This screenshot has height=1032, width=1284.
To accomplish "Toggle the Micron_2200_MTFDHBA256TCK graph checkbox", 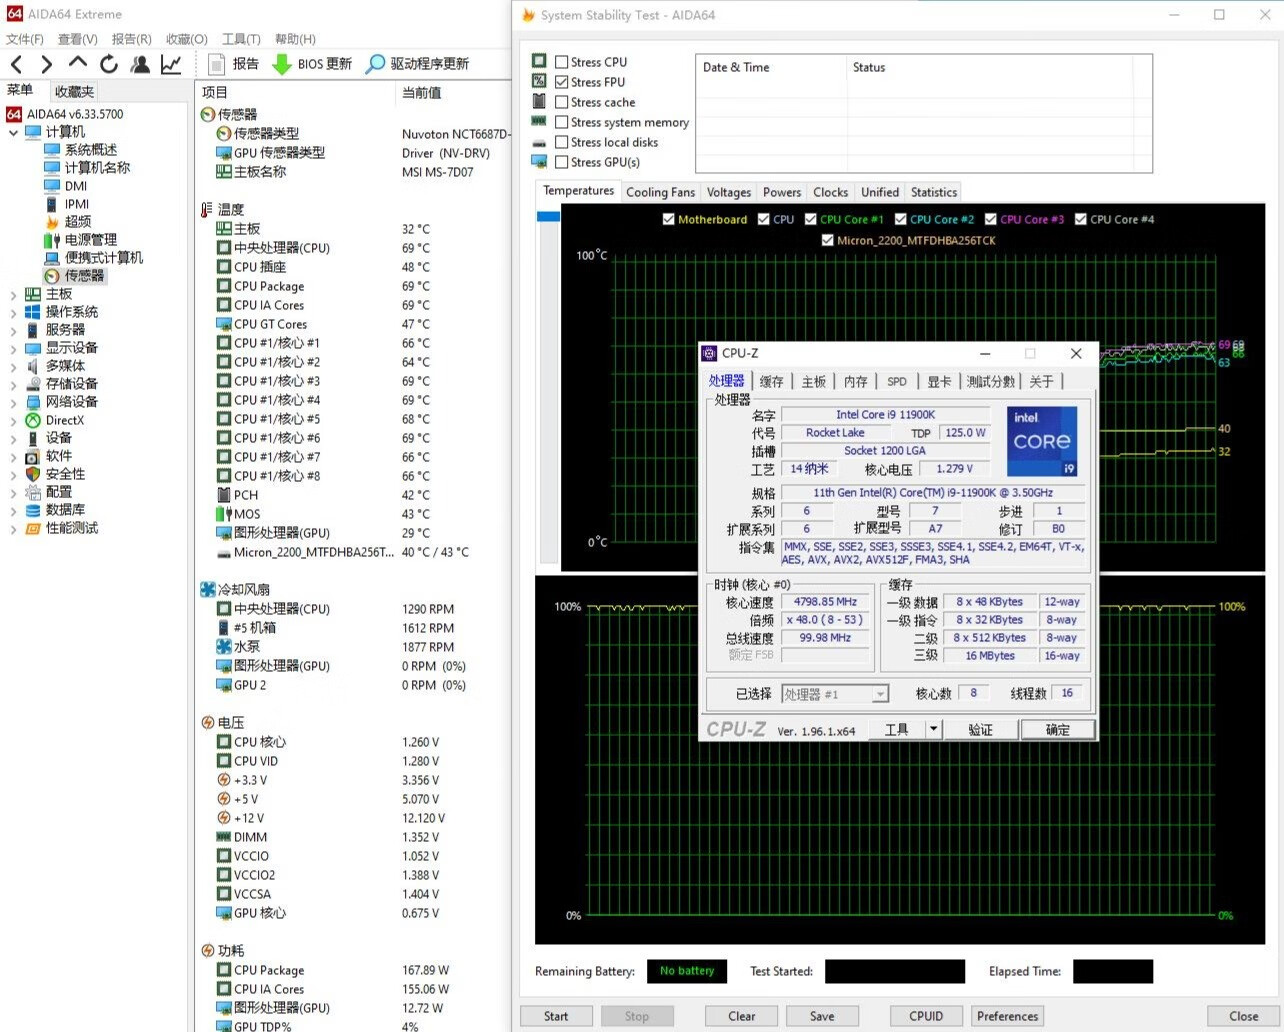I will tap(827, 240).
